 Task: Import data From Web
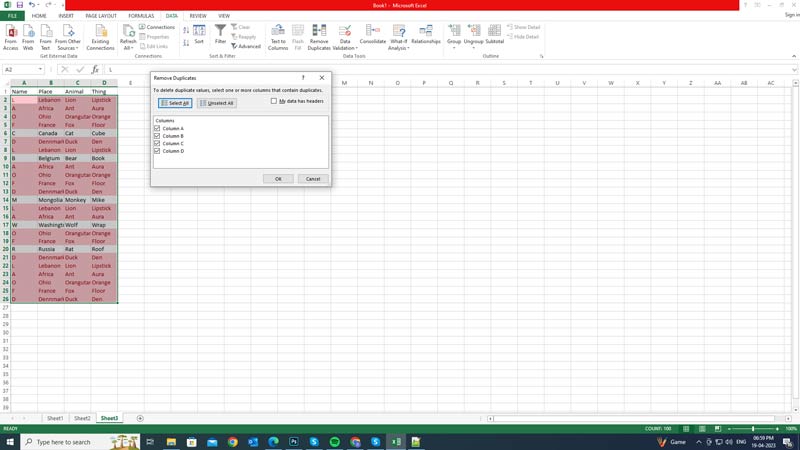pyautogui.click(x=28, y=38)
